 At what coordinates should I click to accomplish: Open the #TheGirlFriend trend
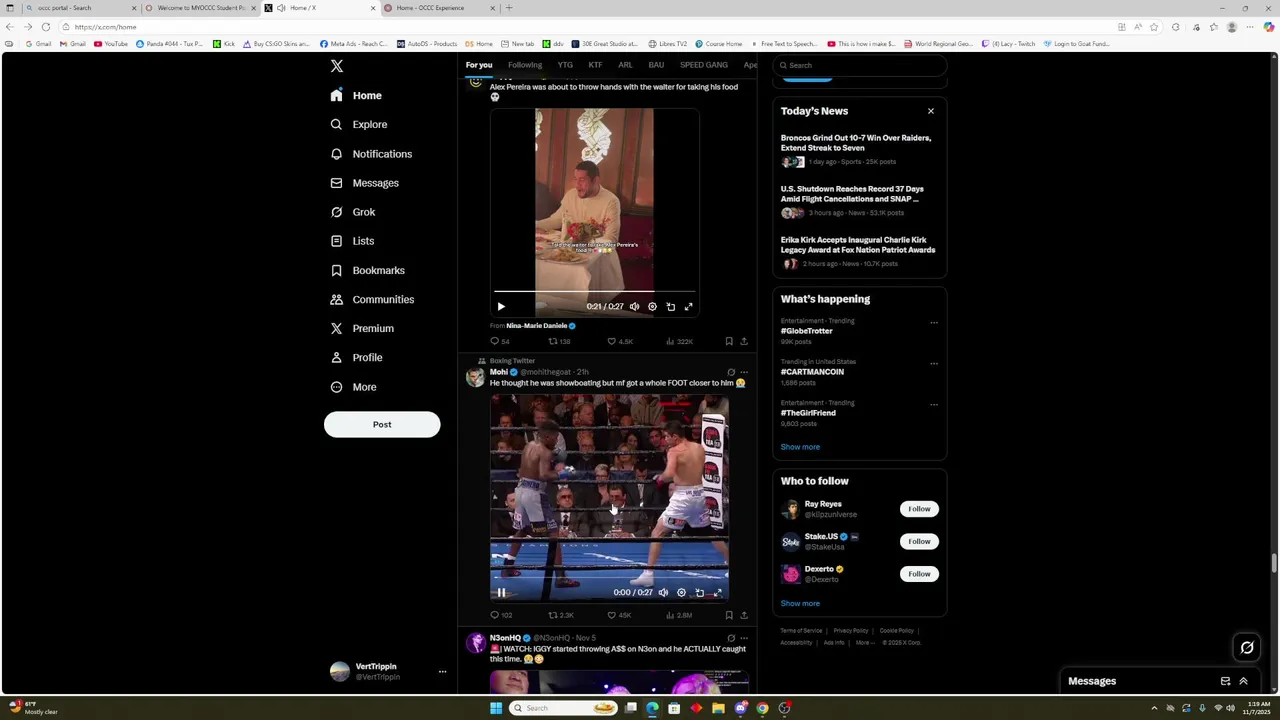pyautogui.click(x=808, y=413)
